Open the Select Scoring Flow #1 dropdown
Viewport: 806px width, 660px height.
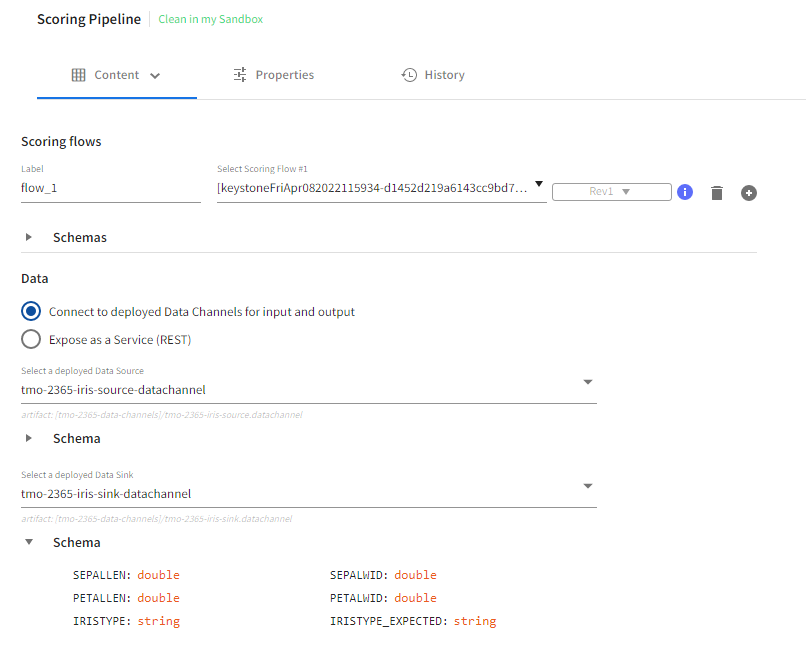tap(538, 185)
